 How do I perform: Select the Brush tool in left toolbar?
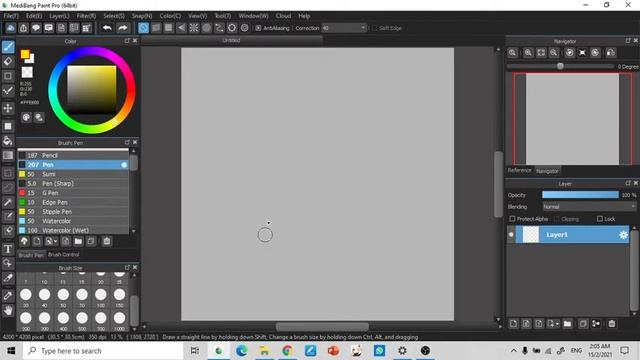point(8,47)
